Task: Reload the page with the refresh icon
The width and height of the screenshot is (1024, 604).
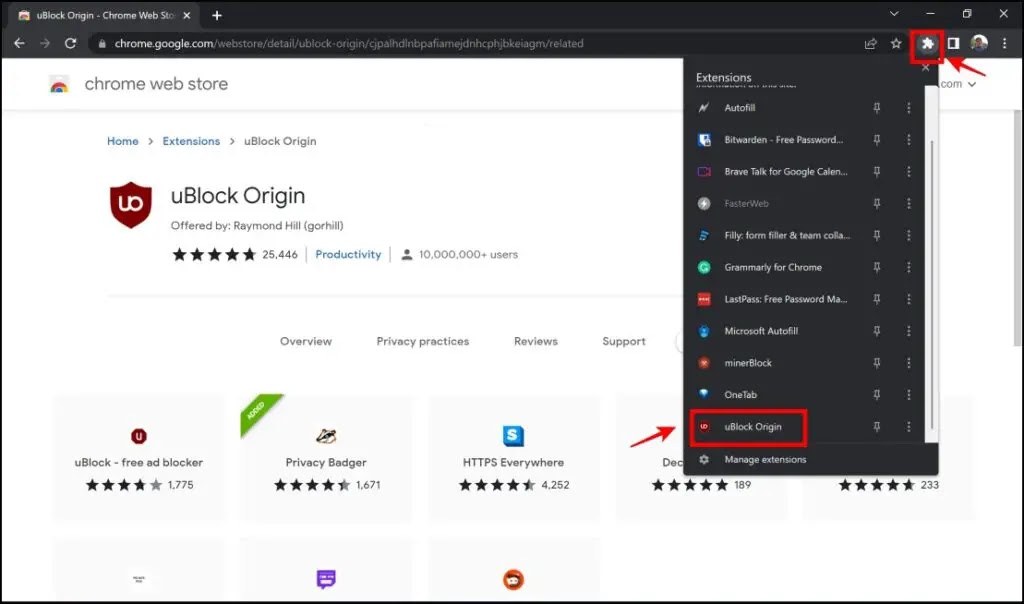Action: pyautogui.click(x=71, y=44)
